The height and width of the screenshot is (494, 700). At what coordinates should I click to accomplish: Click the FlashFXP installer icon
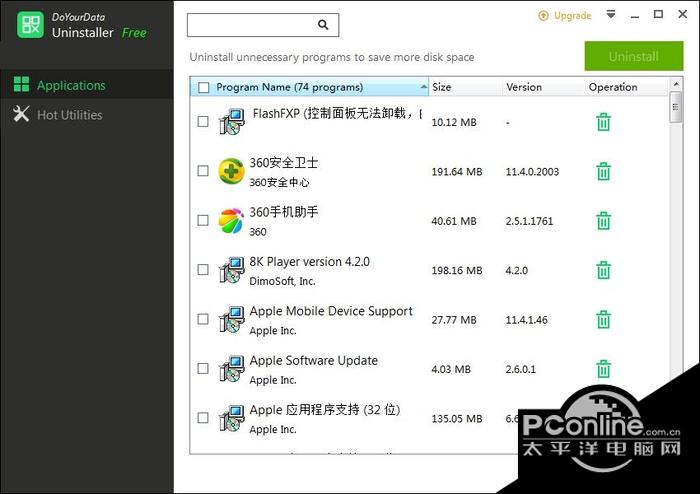pos(232,121)
